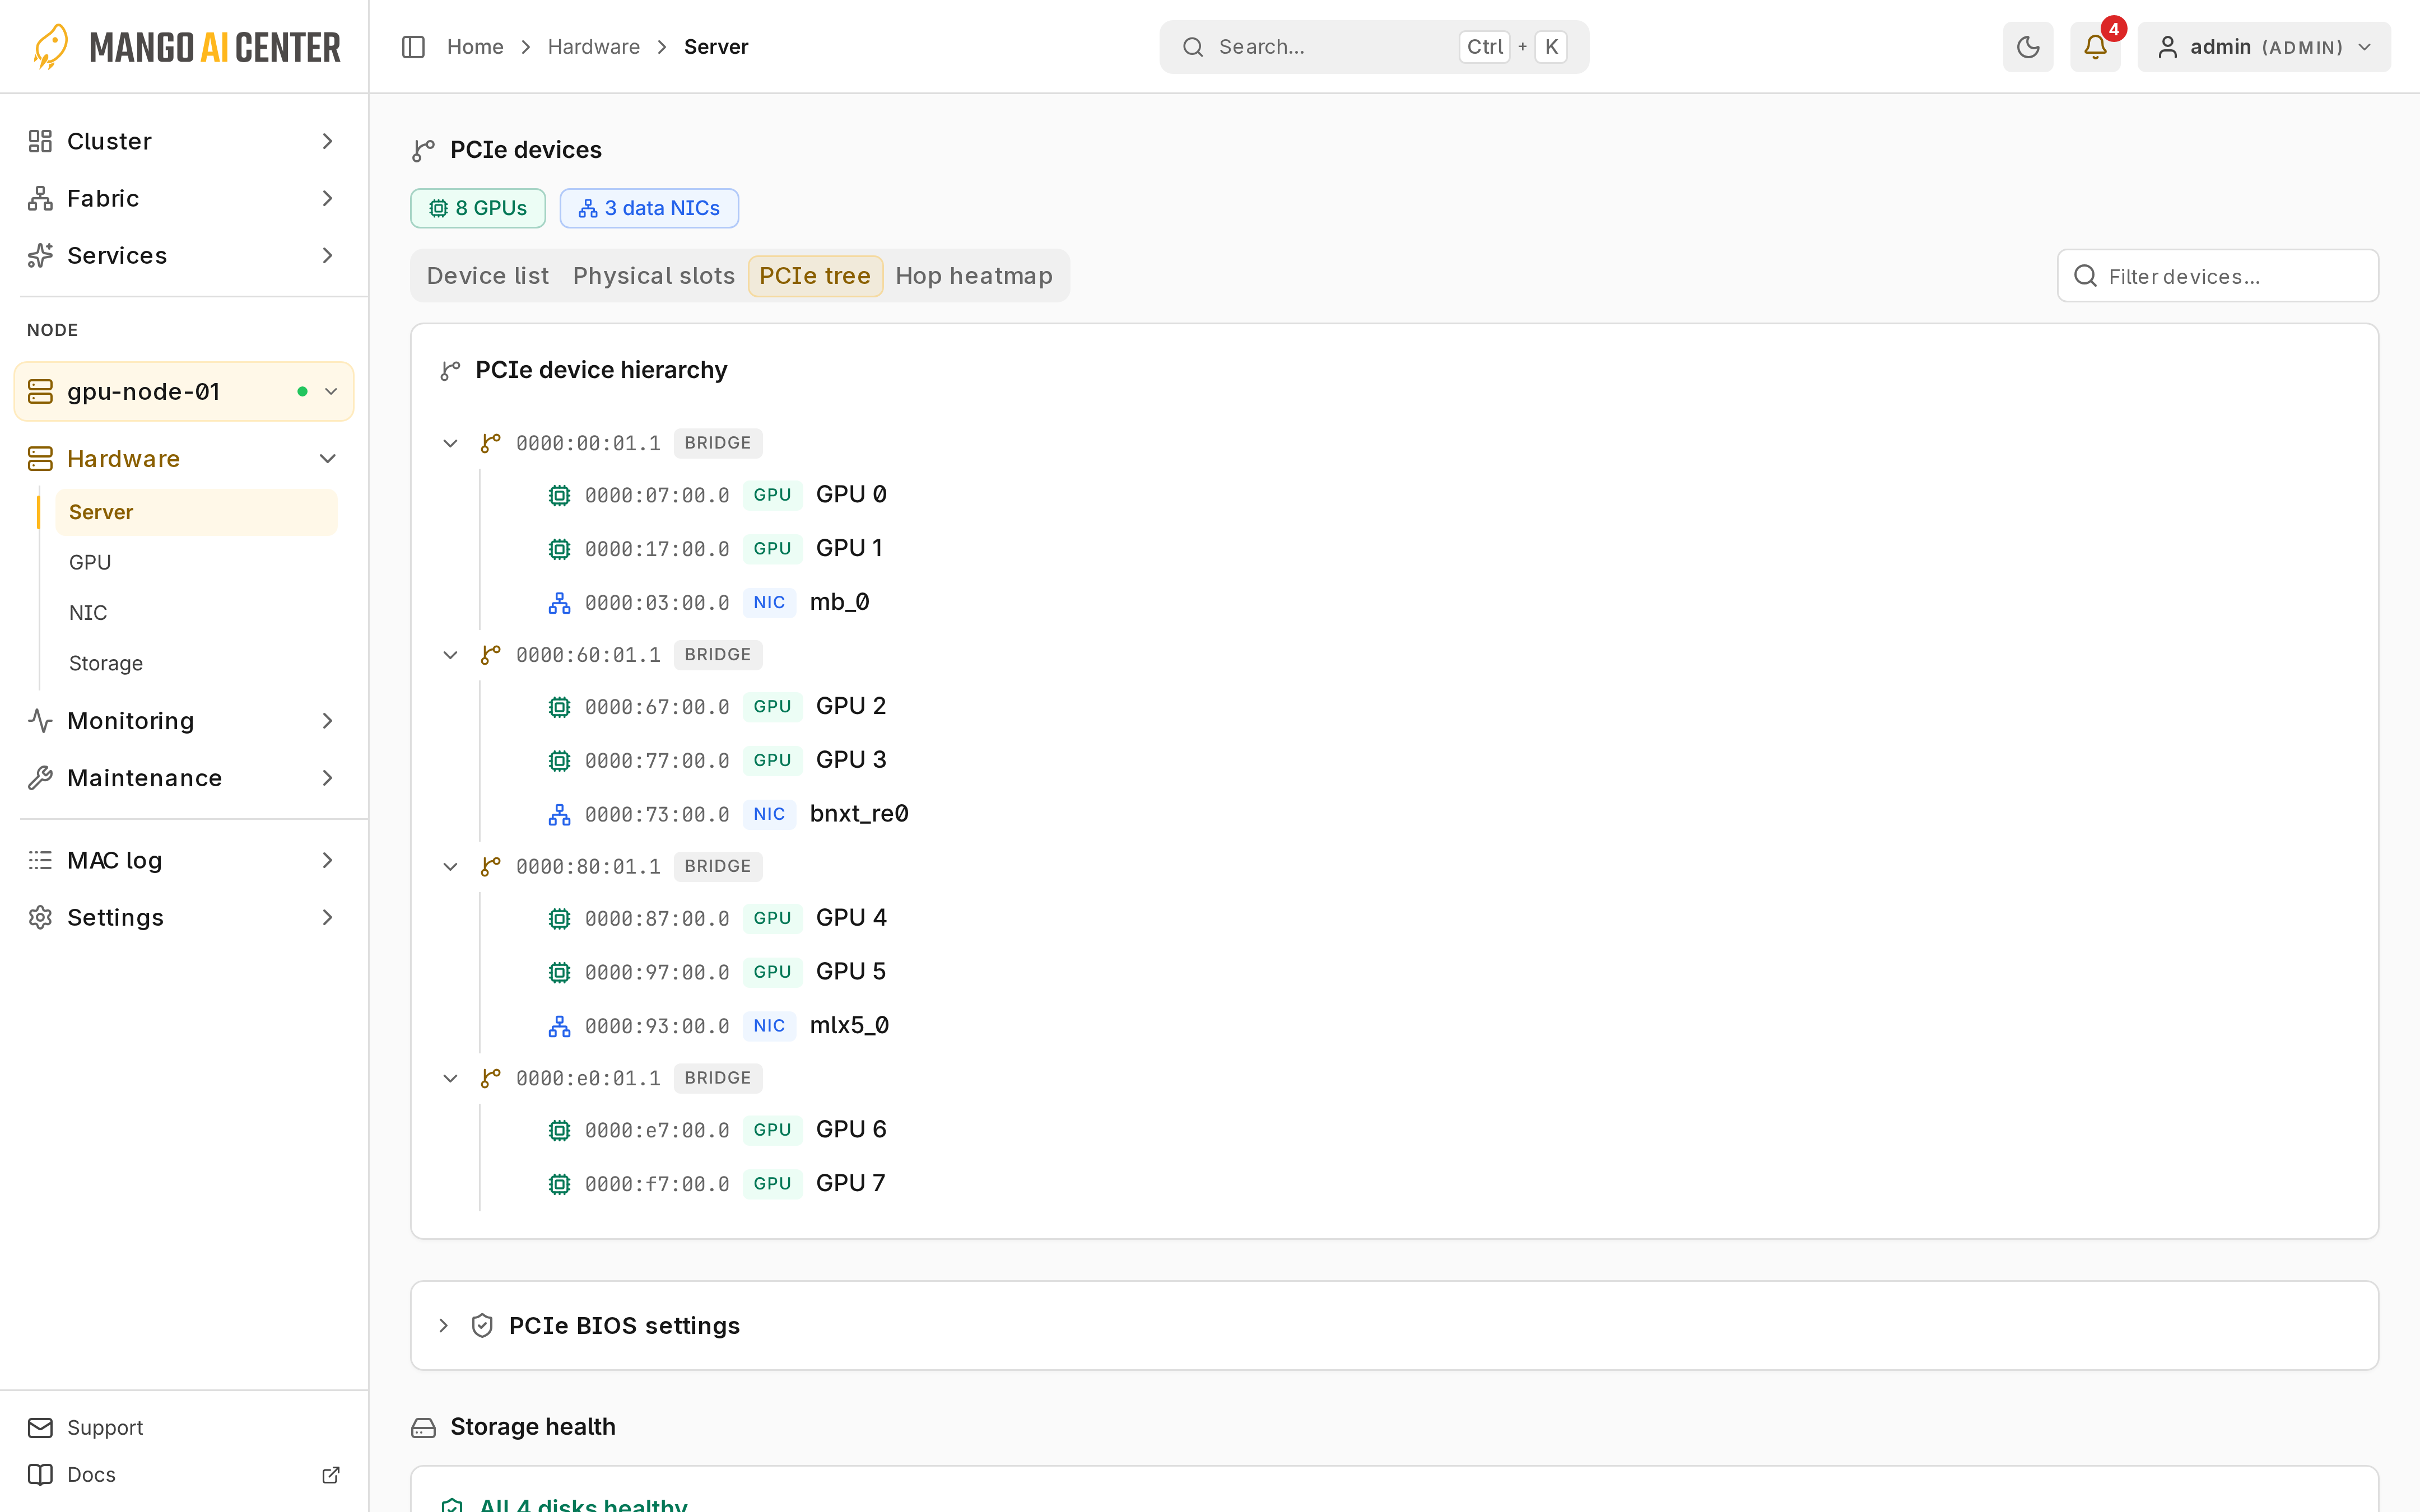Switch to dark mode moon icon
This screenshot has width=2420, height=1512.
click(x=2027, y=47)
